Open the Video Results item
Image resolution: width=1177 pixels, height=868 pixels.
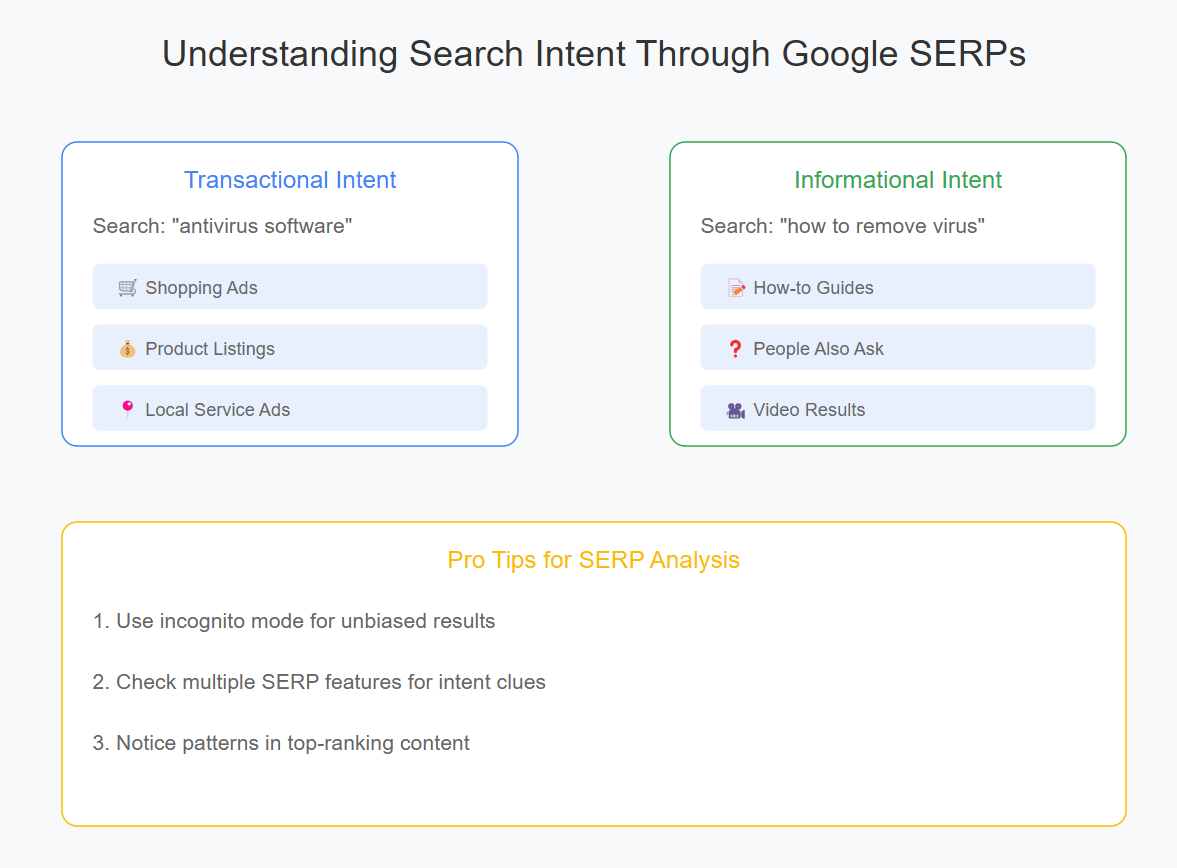(897, 409)
